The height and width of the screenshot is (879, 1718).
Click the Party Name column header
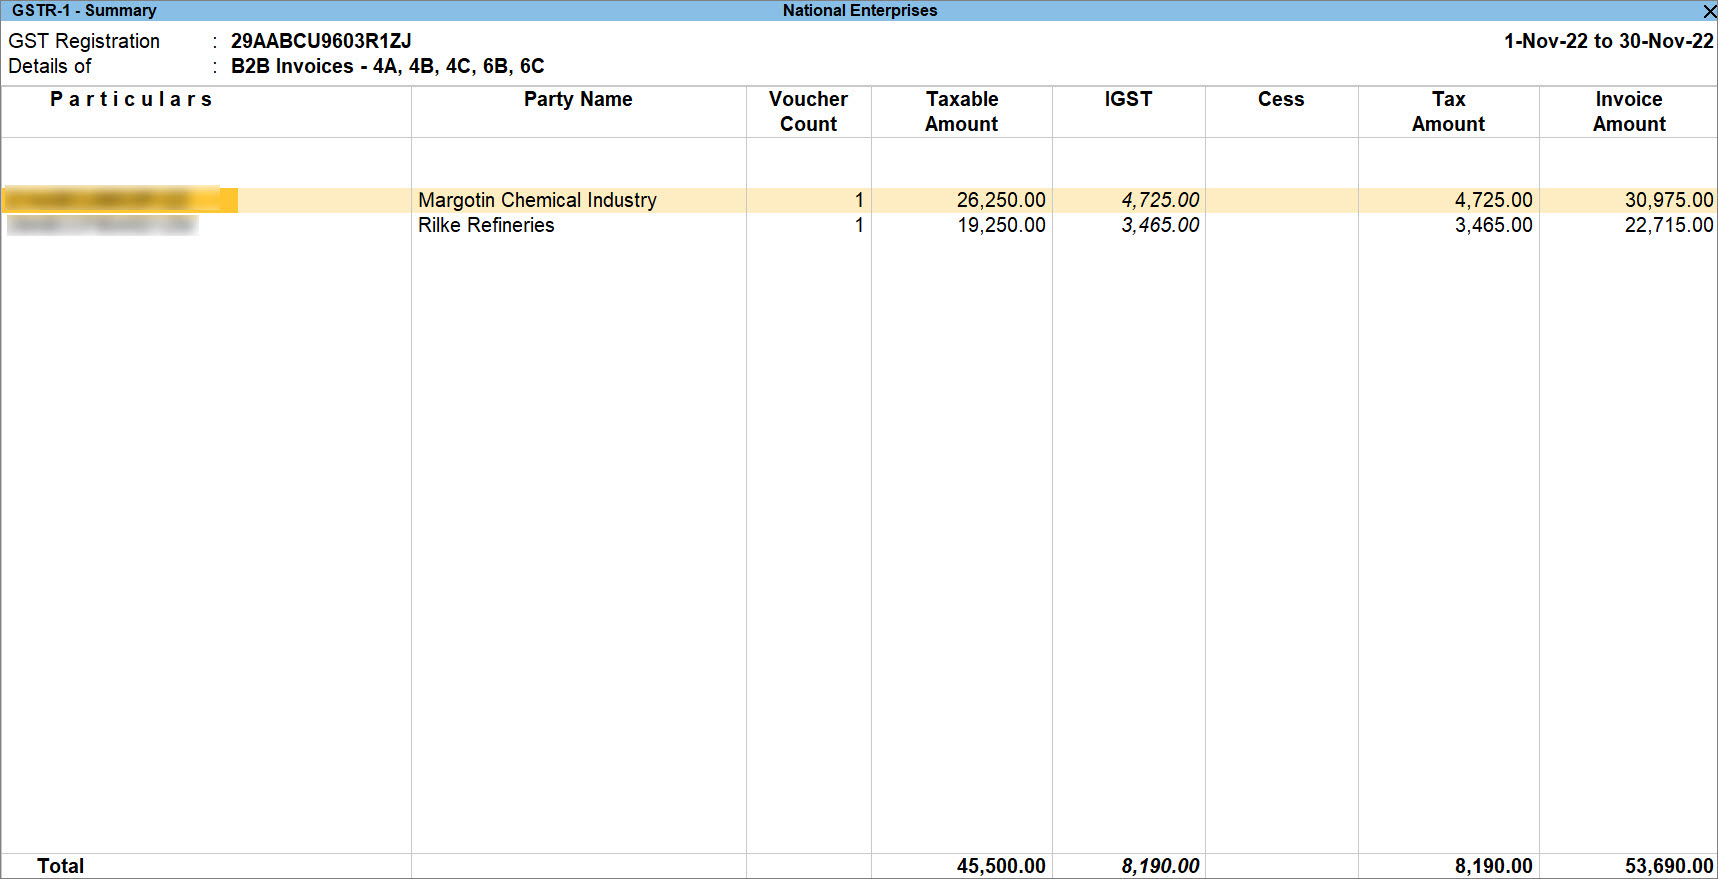click(578, 99)
